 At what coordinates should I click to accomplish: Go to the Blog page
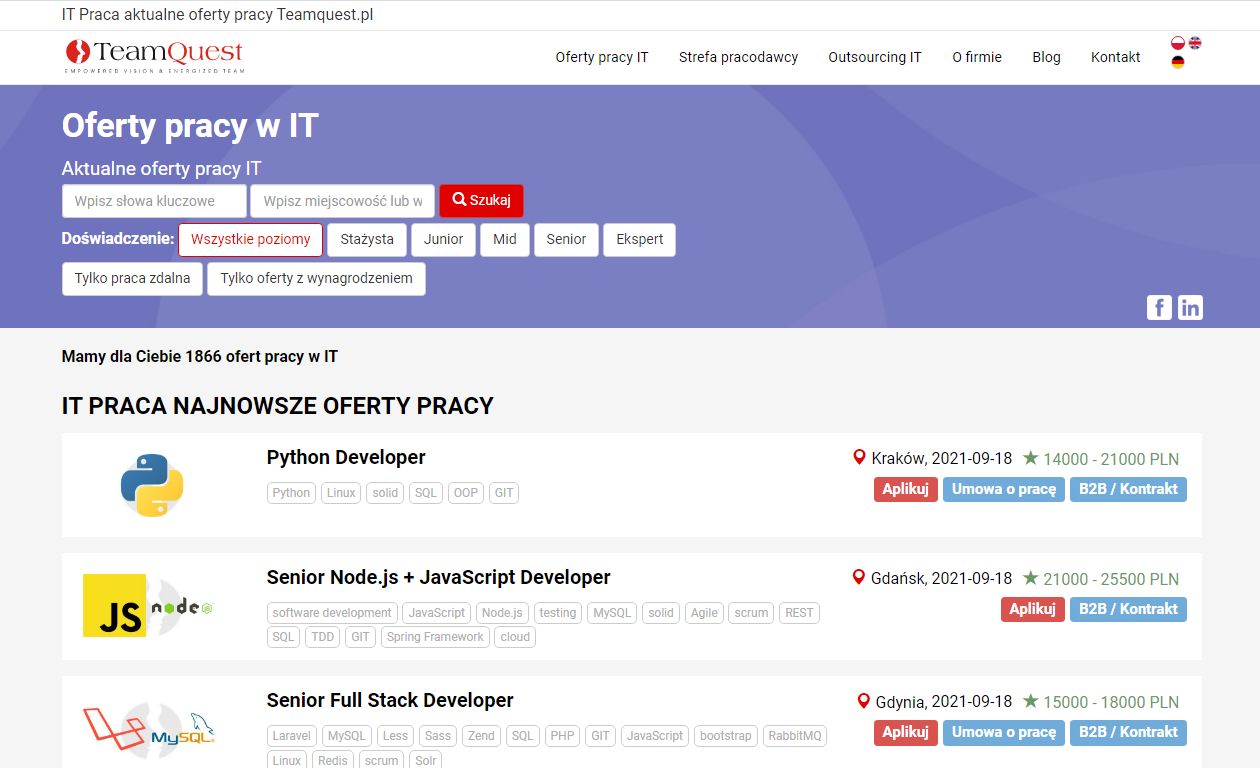(x=1046, y=57)
